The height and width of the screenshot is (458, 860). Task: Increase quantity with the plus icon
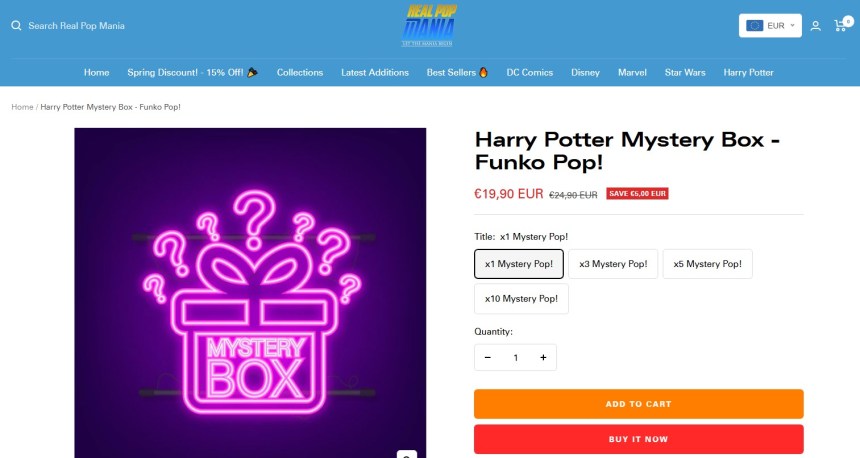(543, 358)
